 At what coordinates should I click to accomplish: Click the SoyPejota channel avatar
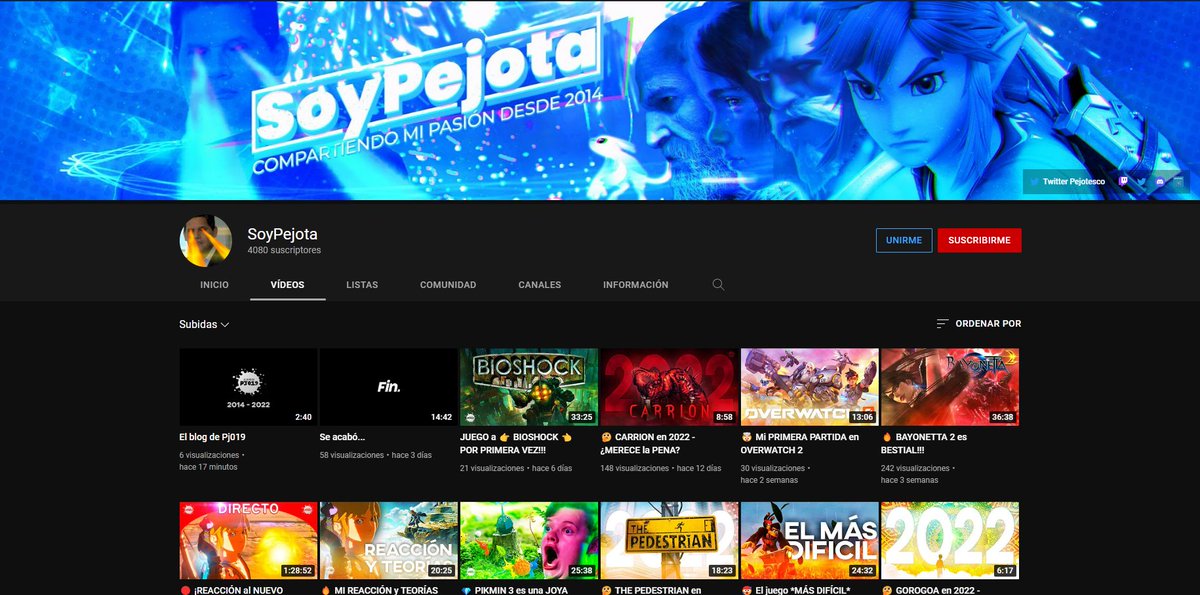tap(205, 241)
